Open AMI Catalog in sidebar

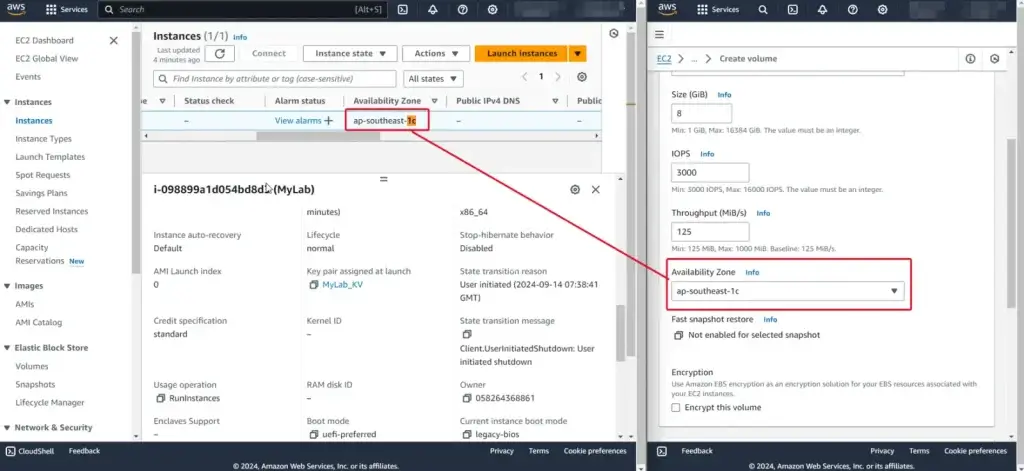point(39,323)
